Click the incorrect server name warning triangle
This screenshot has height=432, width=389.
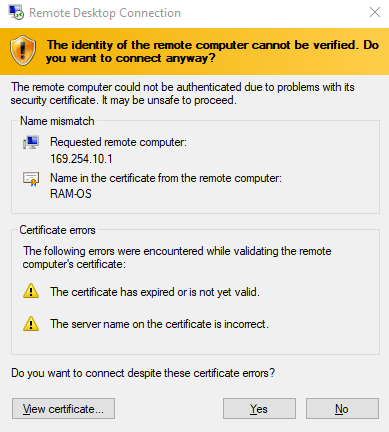(31, 324)
